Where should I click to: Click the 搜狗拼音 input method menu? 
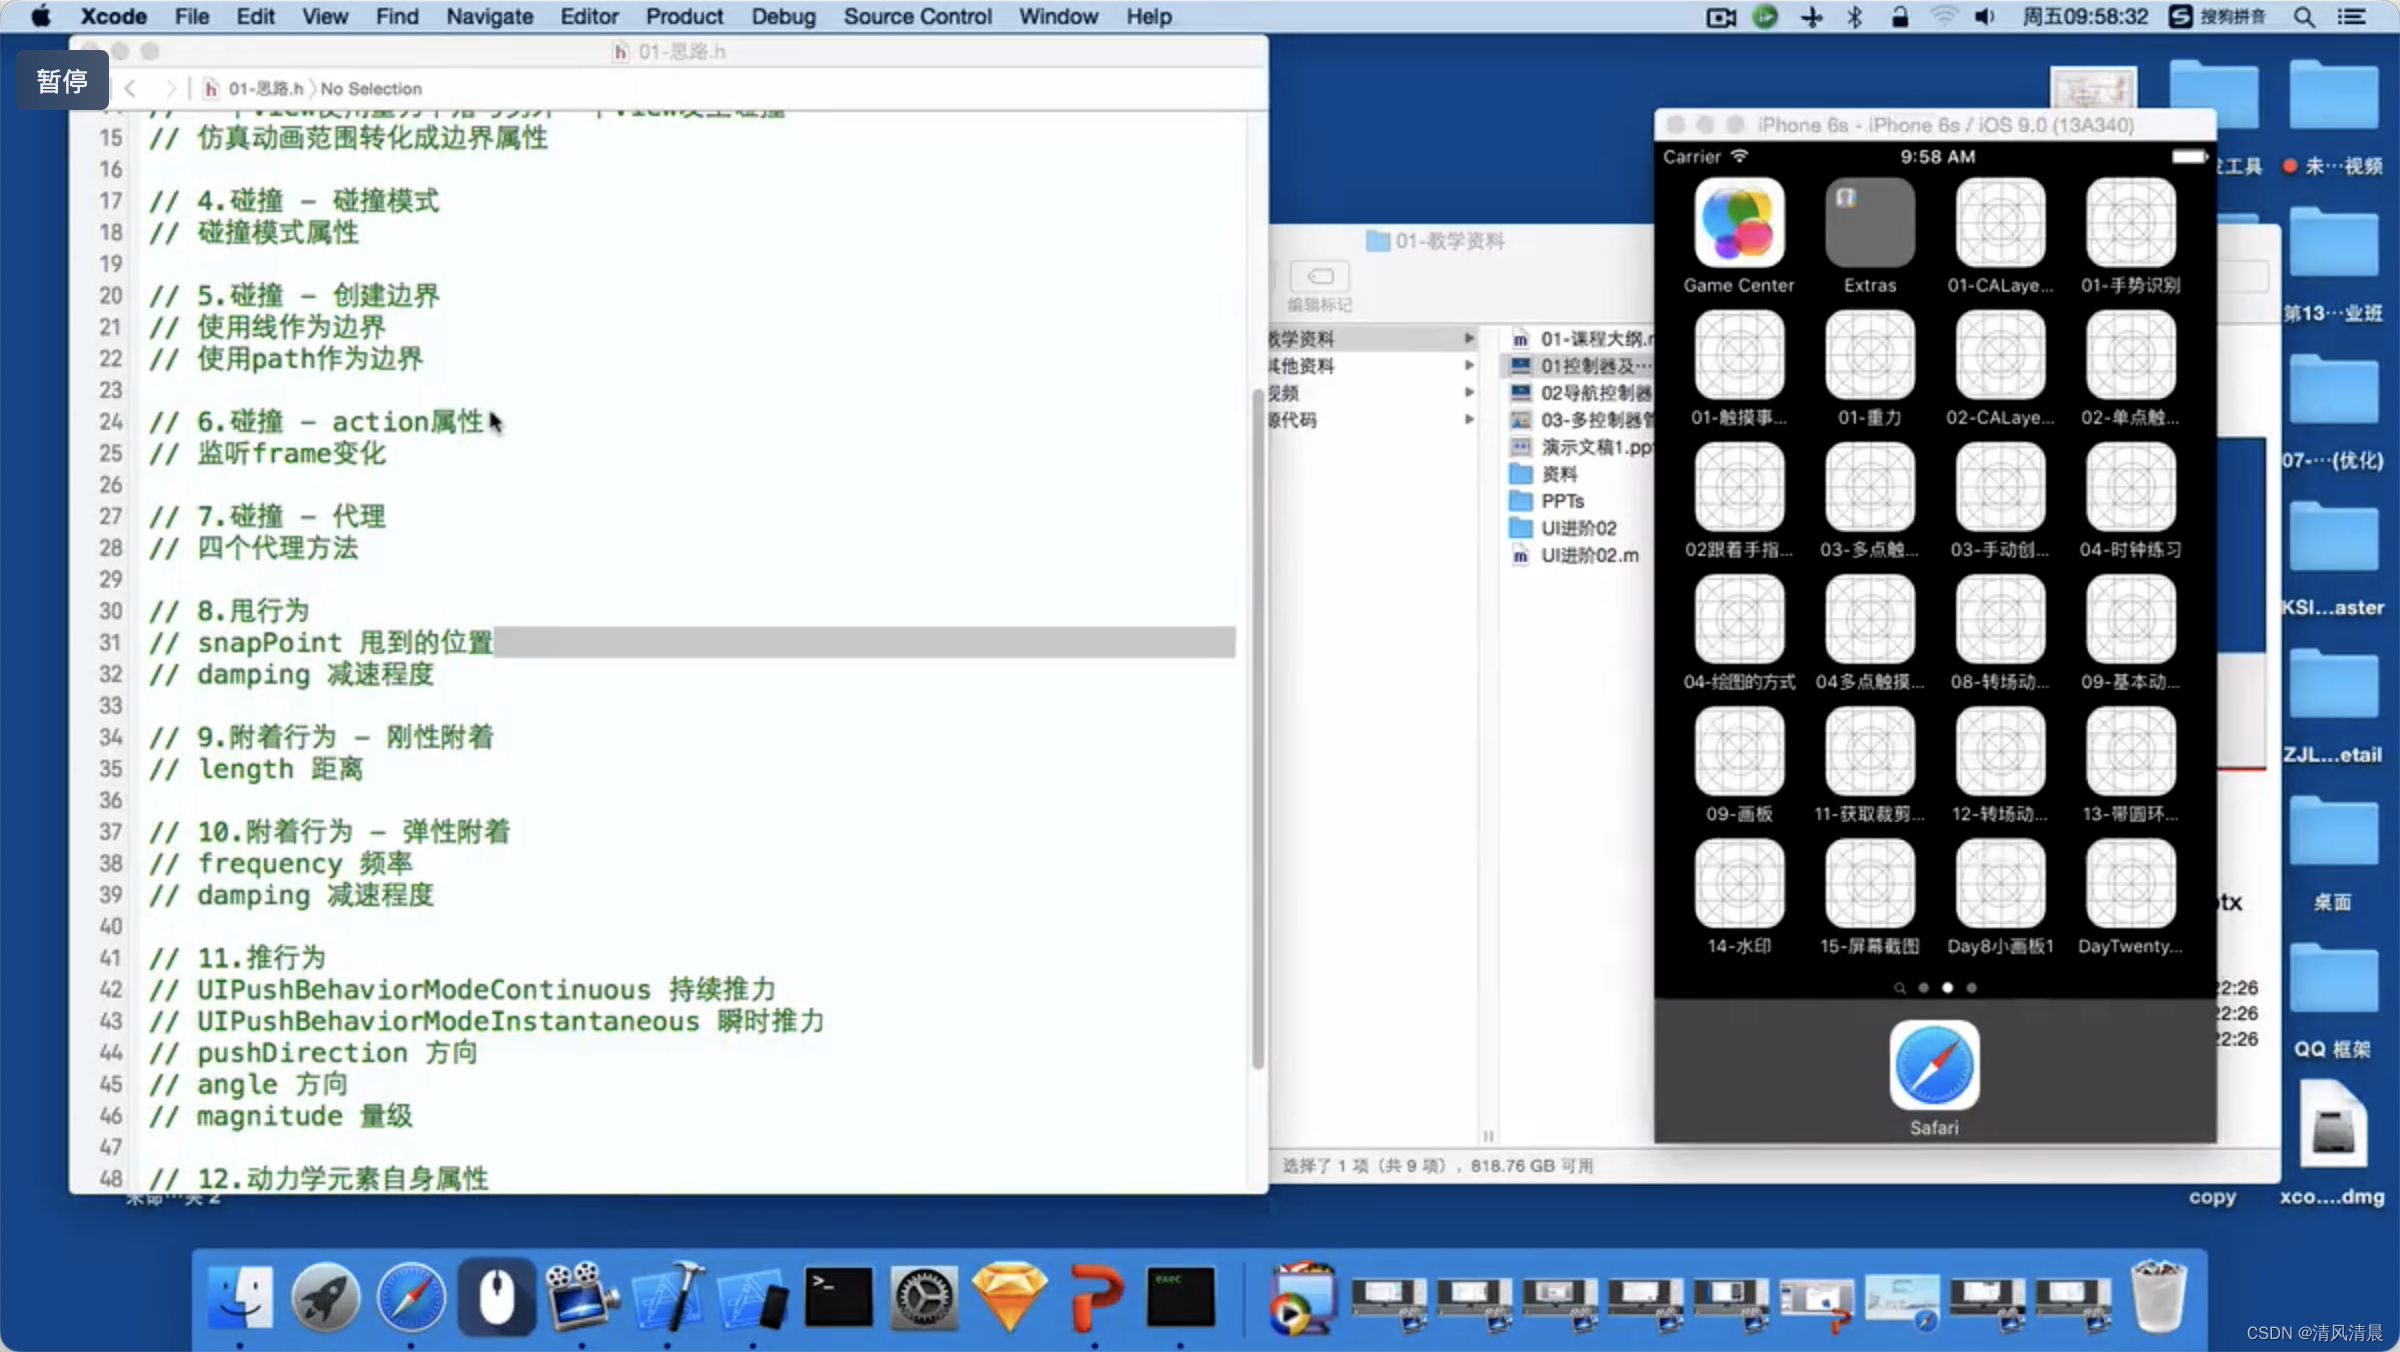2218,17
